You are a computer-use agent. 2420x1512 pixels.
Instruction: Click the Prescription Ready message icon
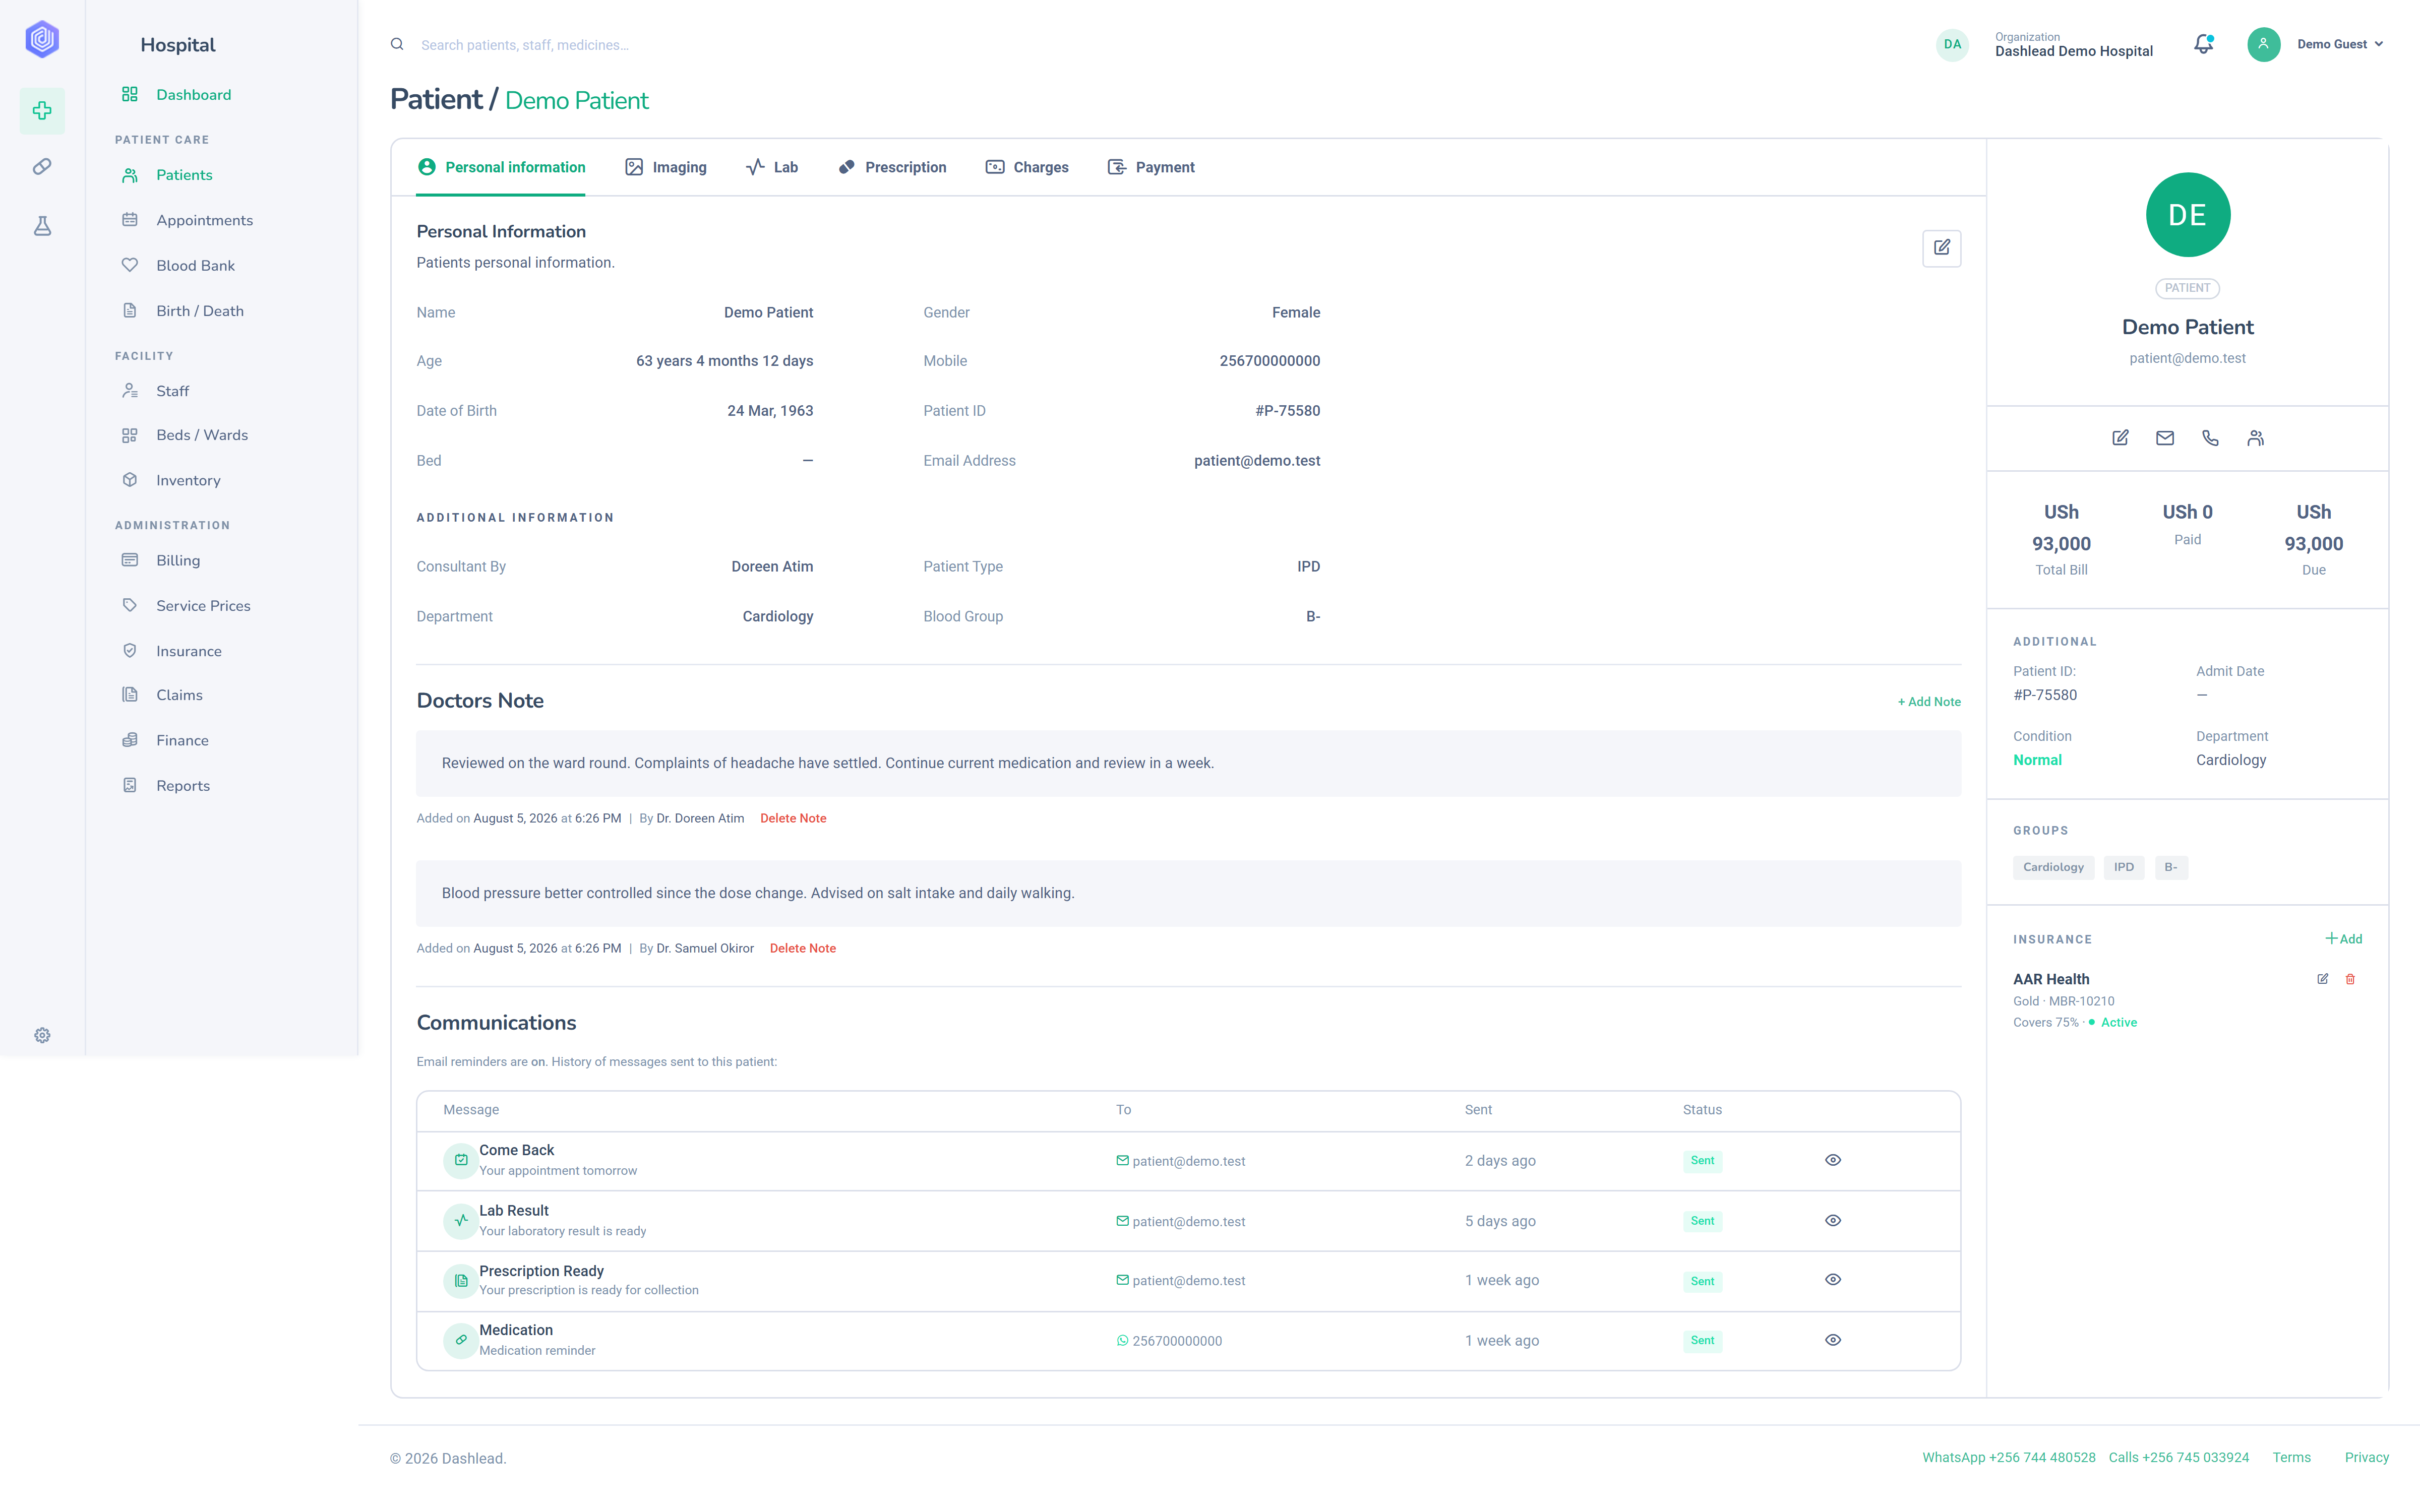460,1280
